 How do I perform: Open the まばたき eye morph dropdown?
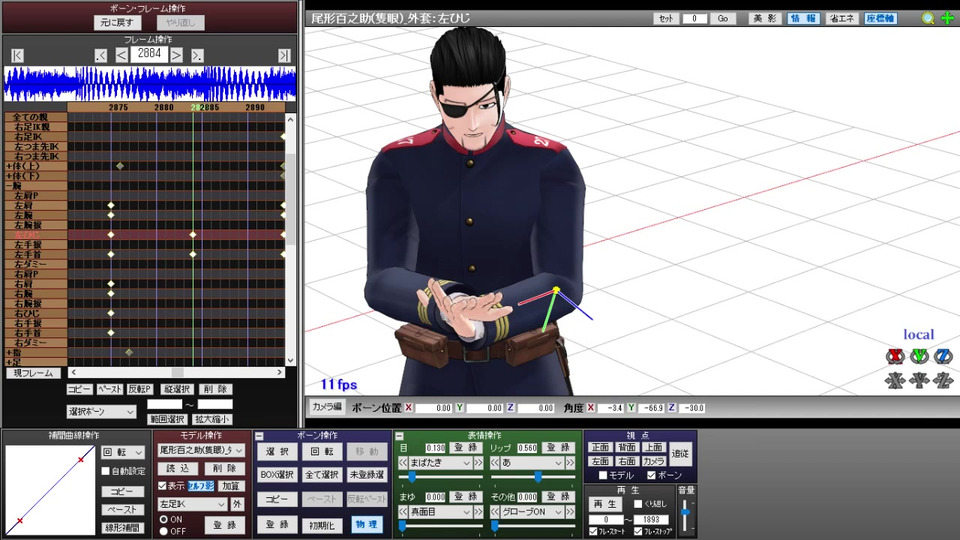tap(440, 463)
